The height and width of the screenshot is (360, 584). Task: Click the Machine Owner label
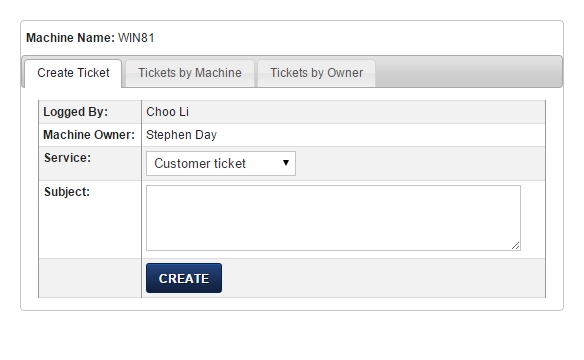89,135
